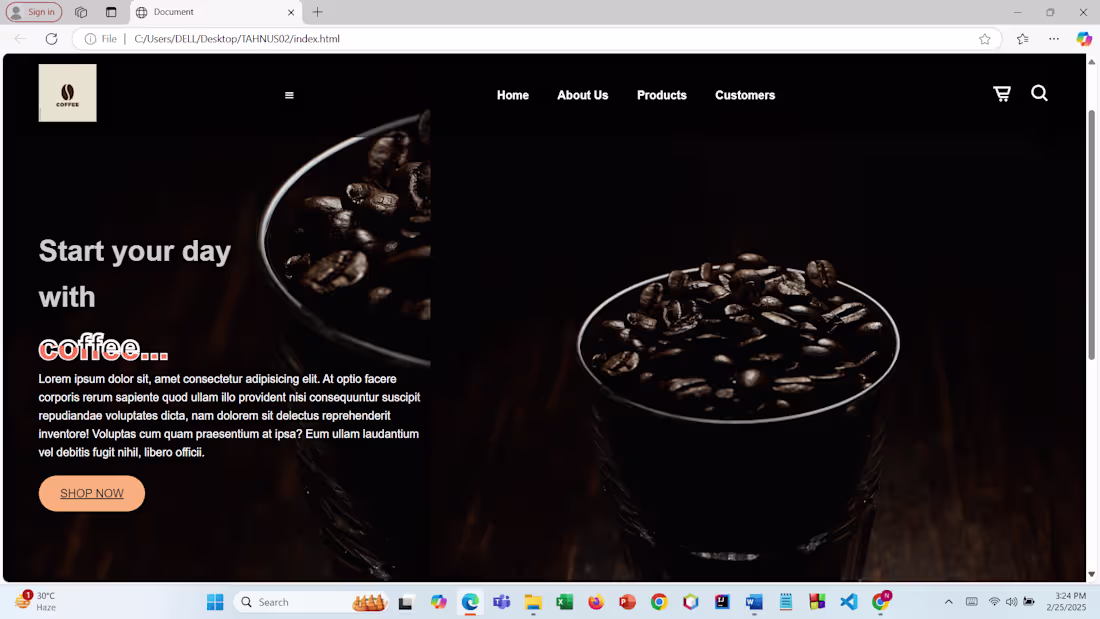Viewport: 1100px width, 619px height.
Task: Add page to favorites via star icon
Action: click(984, 39)
